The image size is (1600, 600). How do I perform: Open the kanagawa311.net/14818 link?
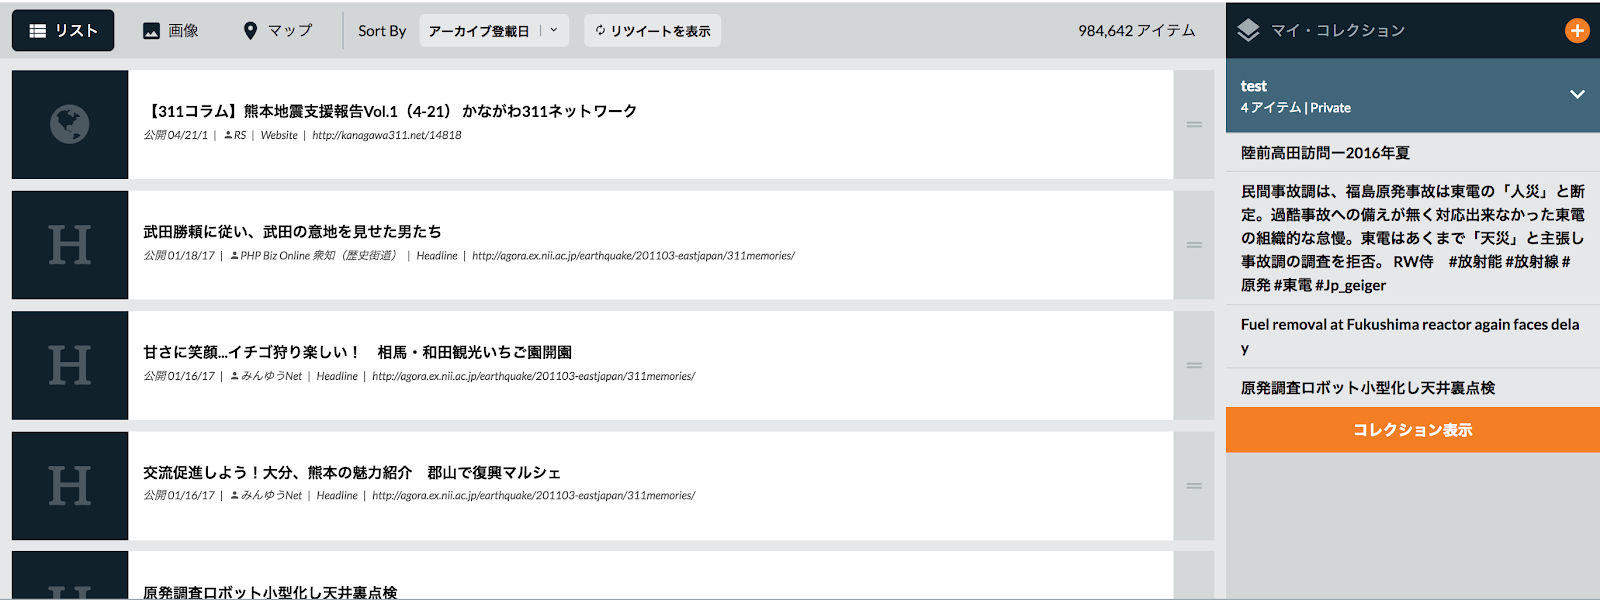[x=386, y=136]
